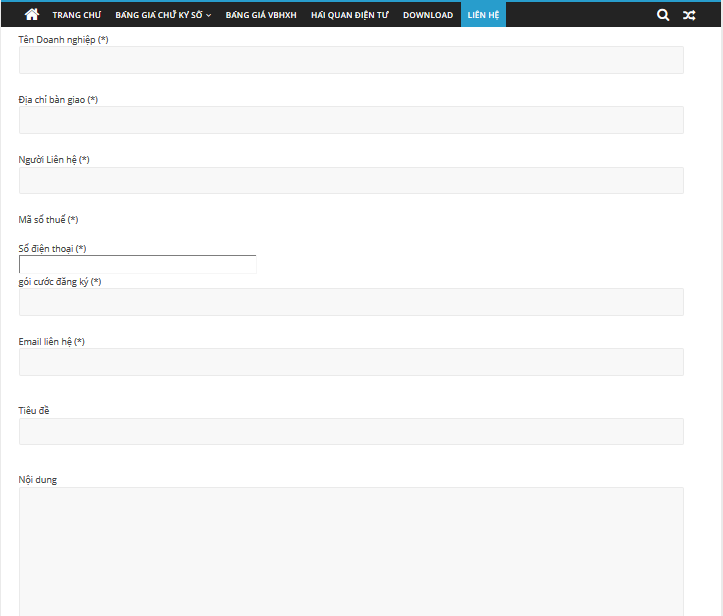Click into the Email liên hệ field
723x616 pixels.
[351, 362]
